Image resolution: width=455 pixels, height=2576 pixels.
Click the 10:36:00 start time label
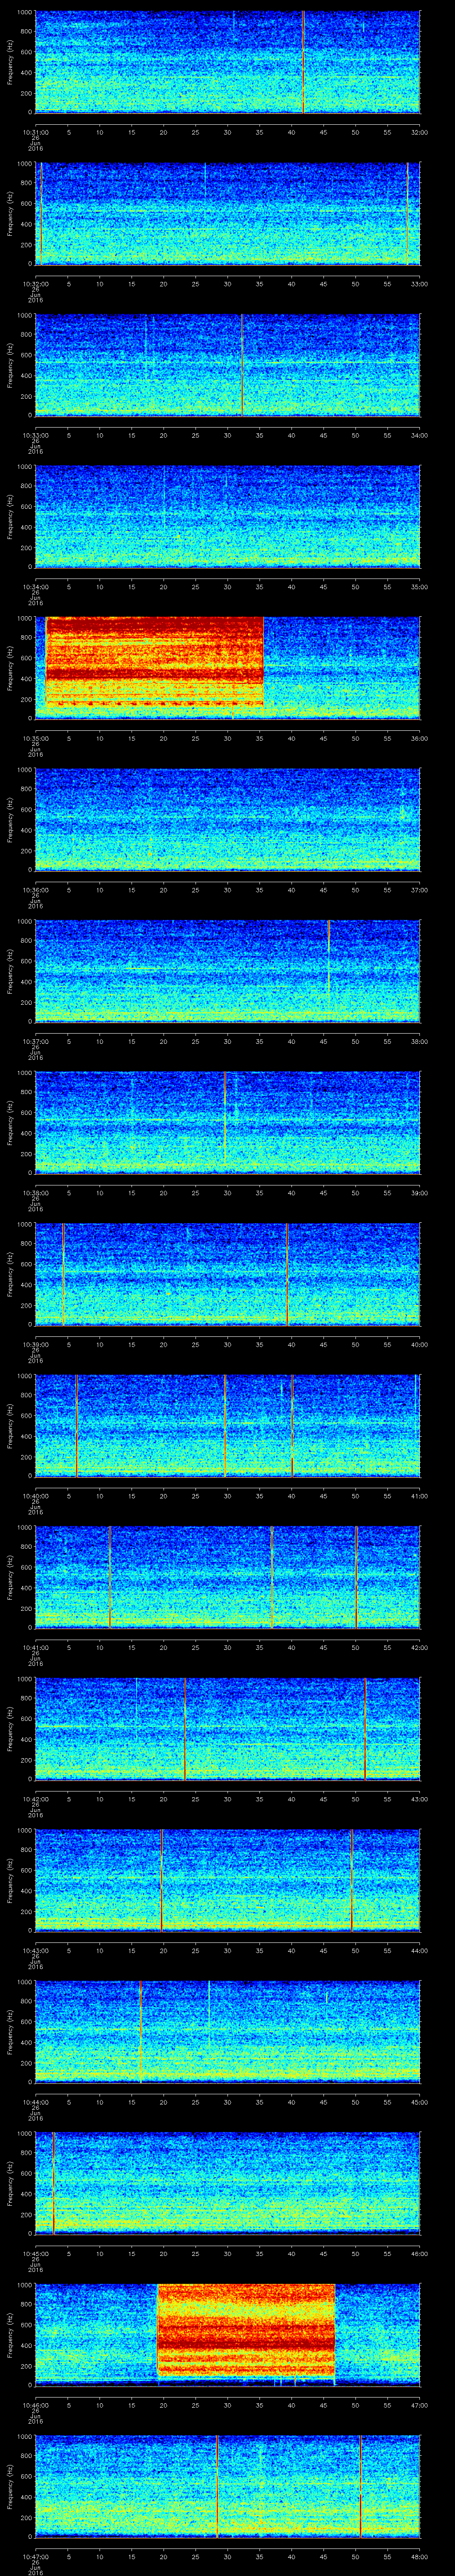(35, 890)
